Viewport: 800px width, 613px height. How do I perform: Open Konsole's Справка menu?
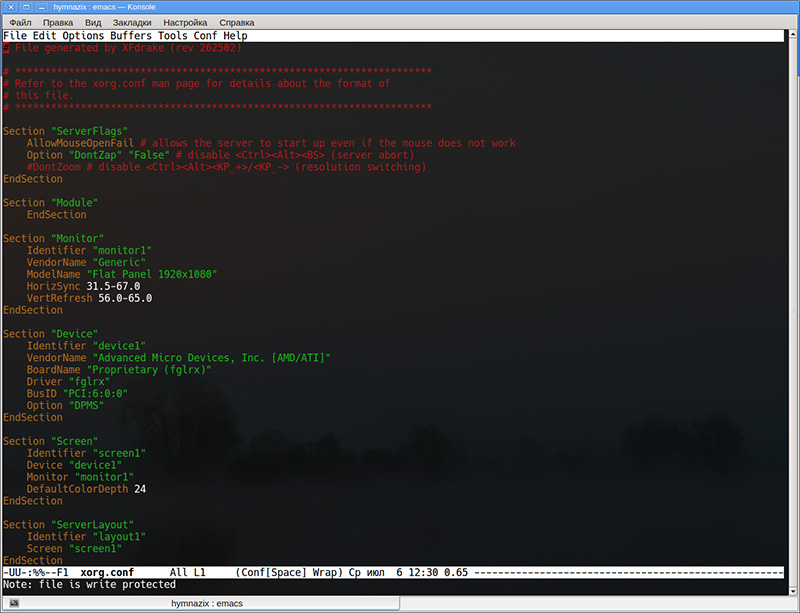click(x=239, y=21)
